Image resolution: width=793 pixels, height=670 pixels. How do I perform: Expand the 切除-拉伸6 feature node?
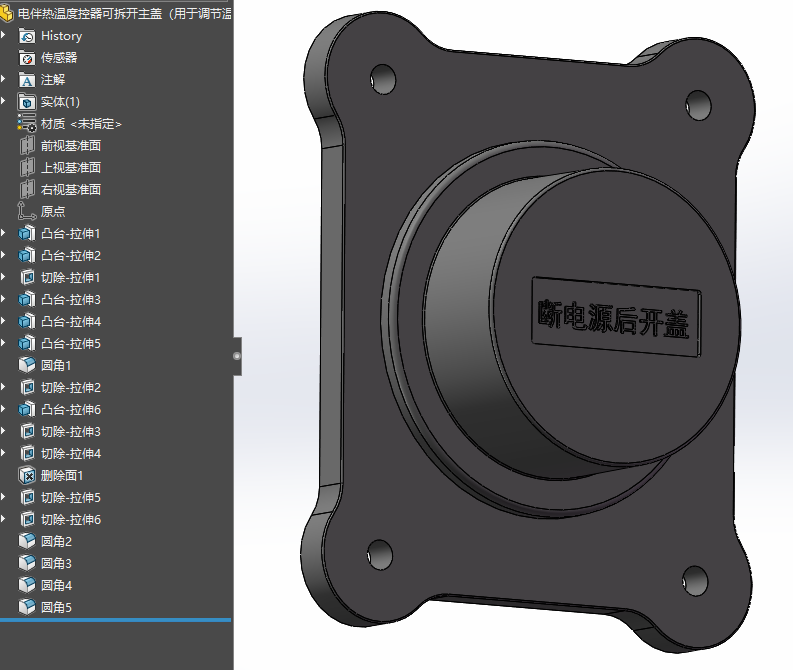tap(4, 519)
